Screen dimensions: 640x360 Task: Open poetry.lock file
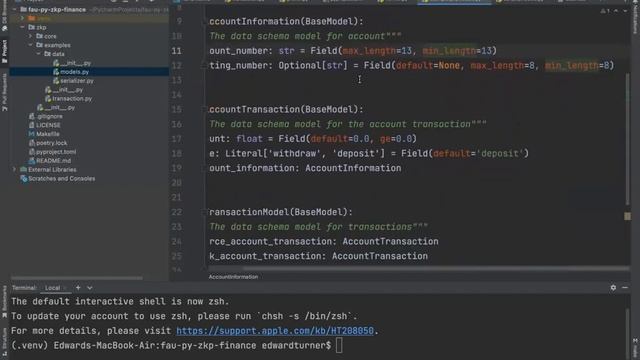[51, 143]
